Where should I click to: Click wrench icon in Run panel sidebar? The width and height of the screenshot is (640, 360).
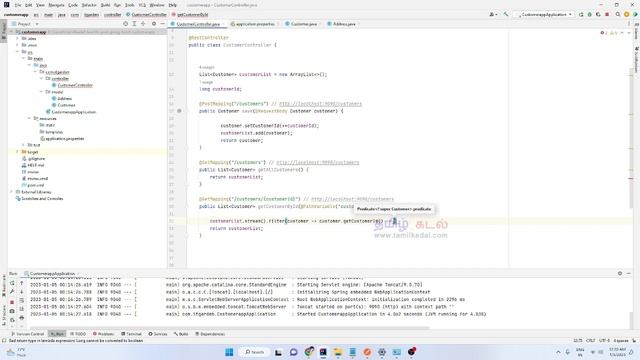coord(12,292)
